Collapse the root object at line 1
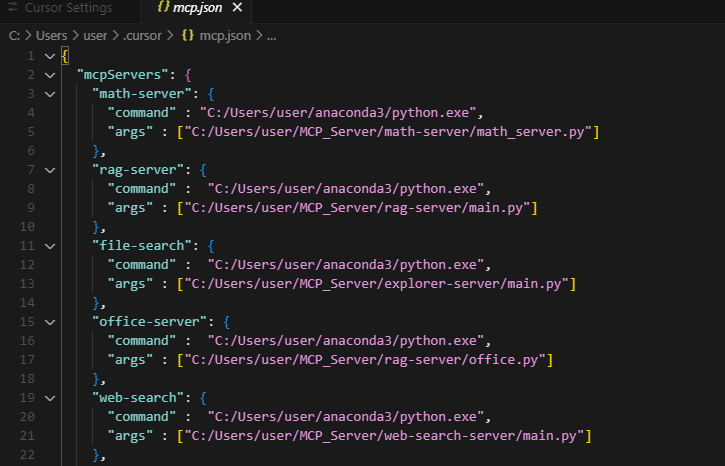Viewport: 725px width, 466px height. pos(48,55)
